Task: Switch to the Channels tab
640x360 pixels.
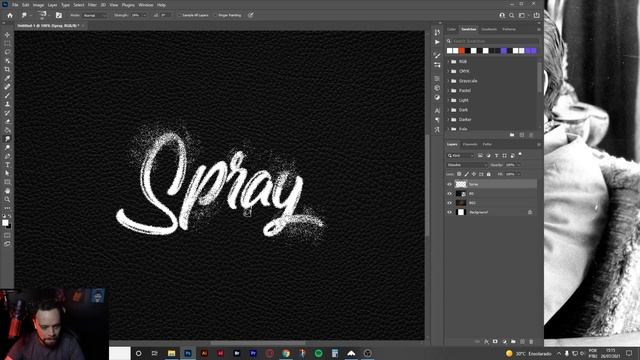Action: [x=470, y=144]
